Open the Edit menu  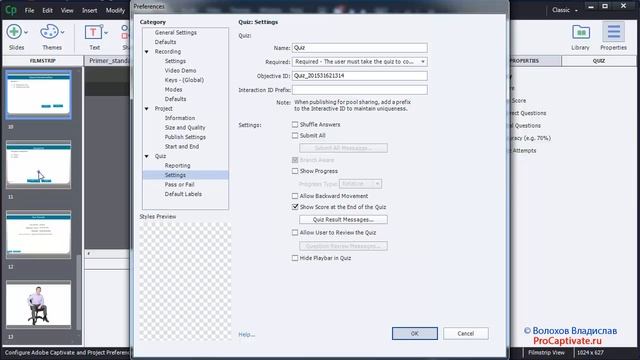click(47, 10)
